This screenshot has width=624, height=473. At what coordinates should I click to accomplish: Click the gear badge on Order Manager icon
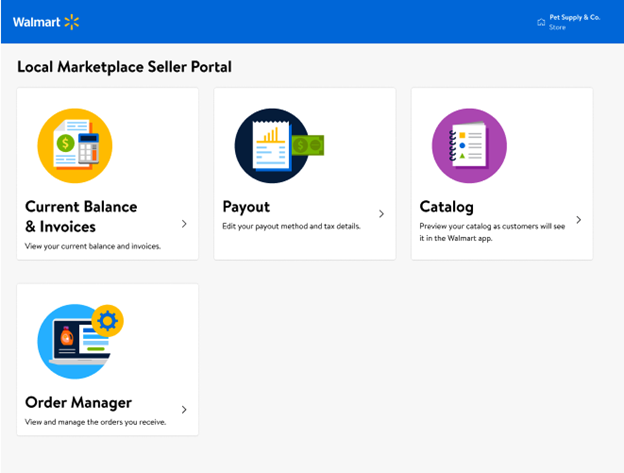107,321
